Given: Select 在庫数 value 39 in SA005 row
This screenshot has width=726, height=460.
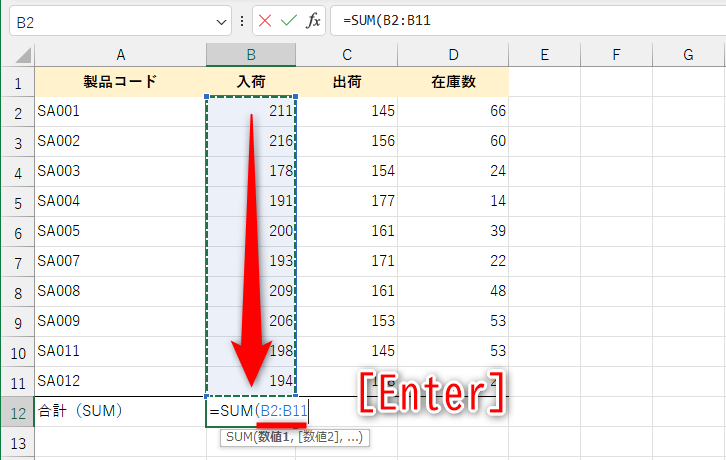Looking at the screenshot, I should tap(453, 231).
